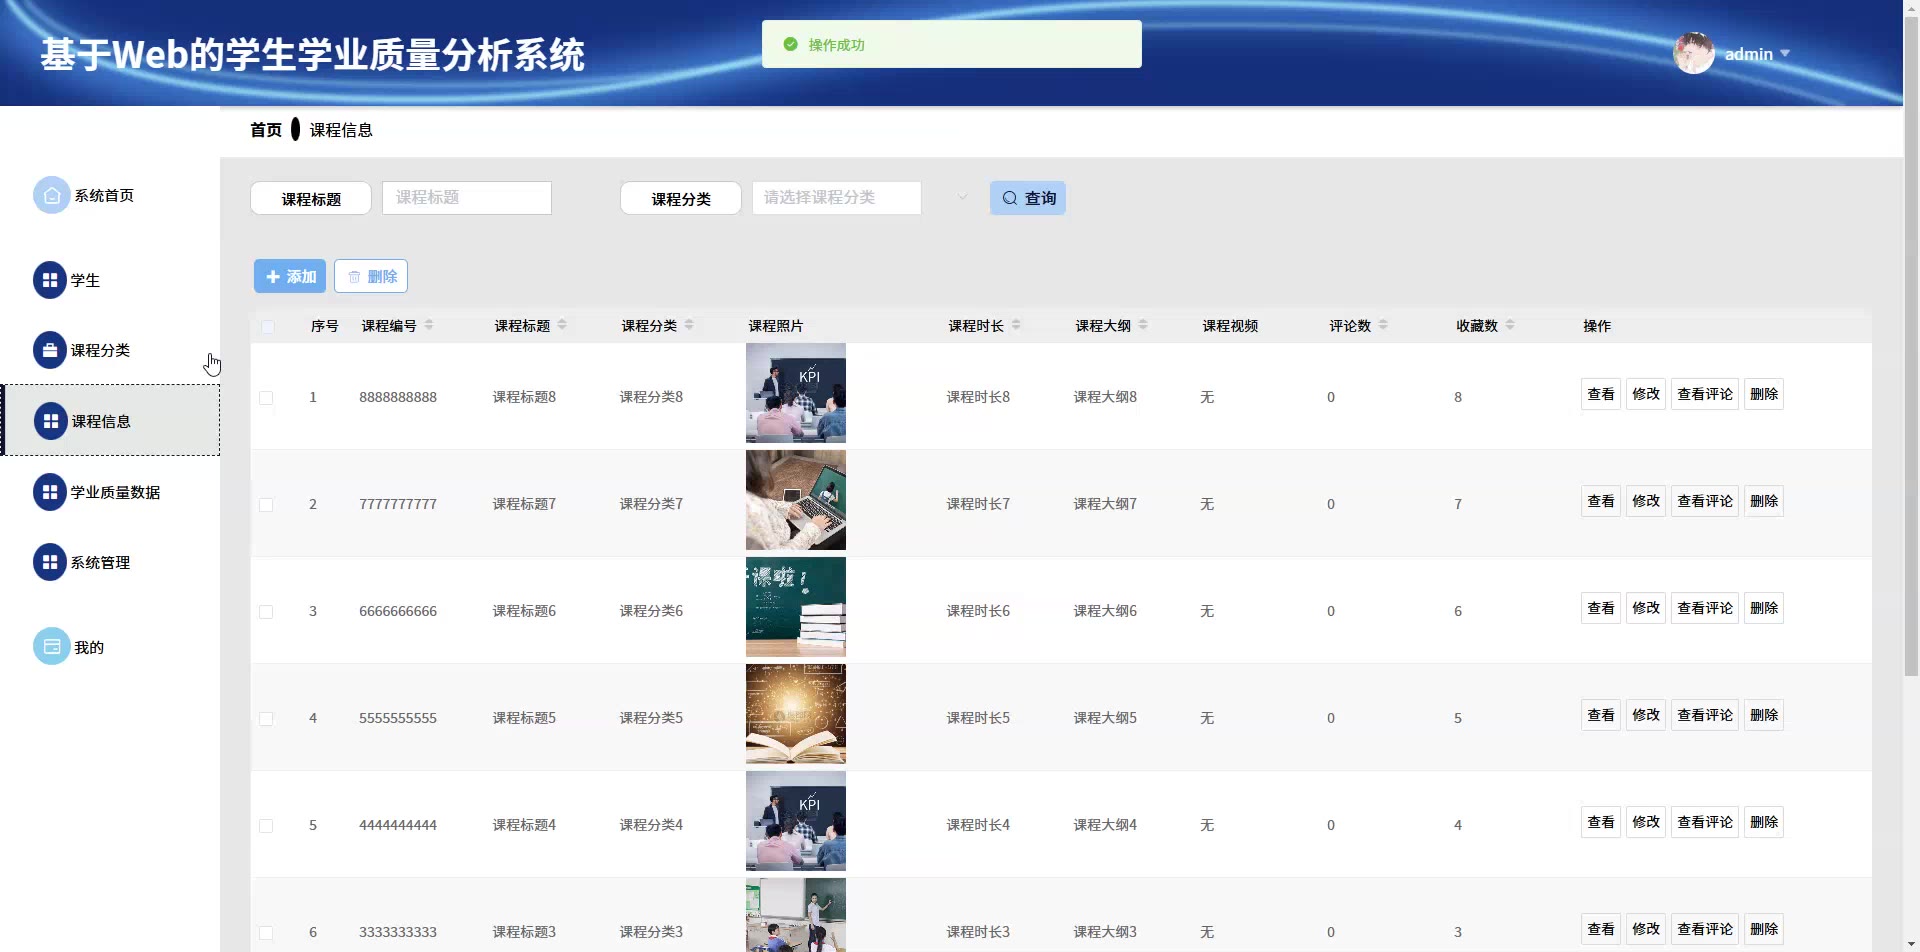1920x952 pixels.
Task: Tick the select-all checkbox in table header
Action: [x=267, y=327]
